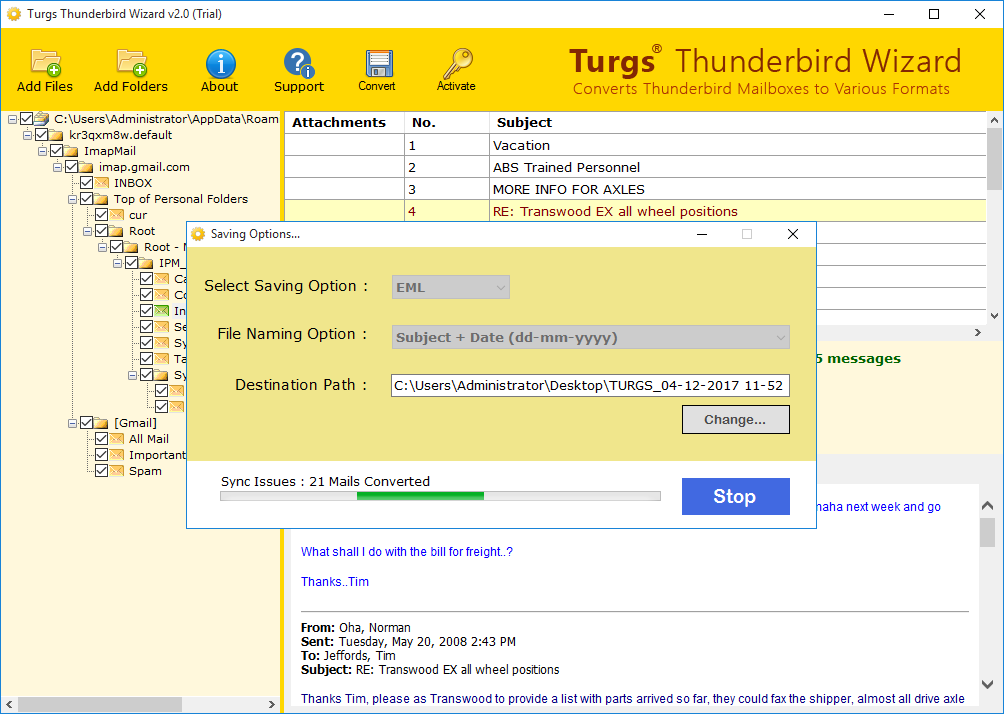Click the ImapMail folder icon
The height and width of the screenshot is (714, 1004).
pyautogui.click(x=72, y=151)
